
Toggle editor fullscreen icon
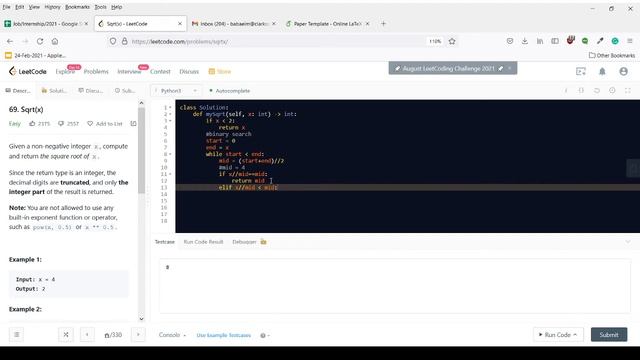click(628, 91)
